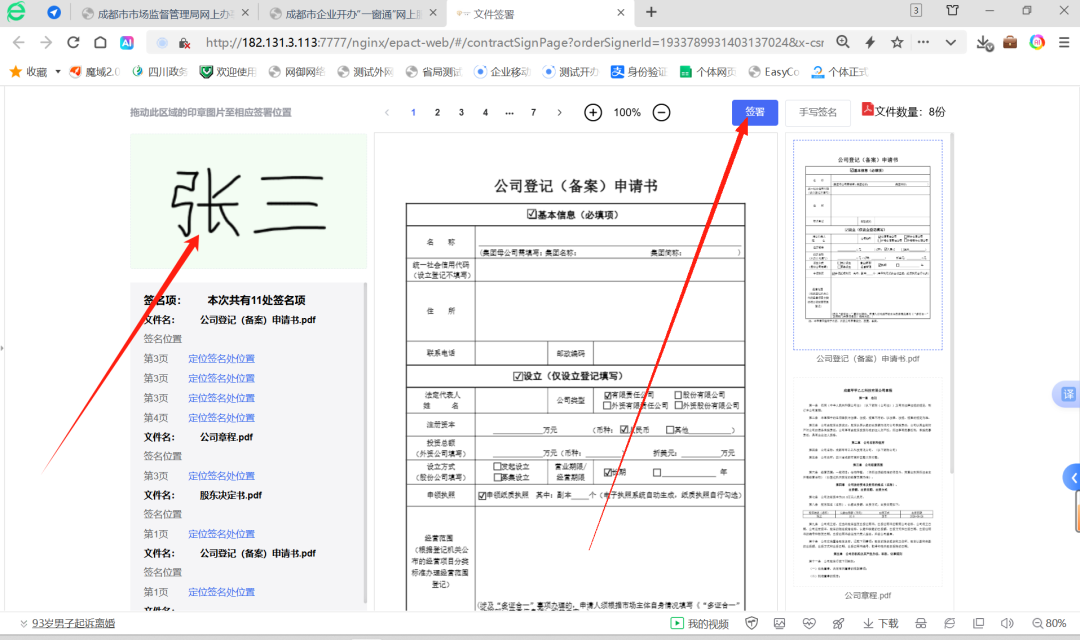Click the 手写签名 button
The image size is (1080, 640).
tap(818, 112)
